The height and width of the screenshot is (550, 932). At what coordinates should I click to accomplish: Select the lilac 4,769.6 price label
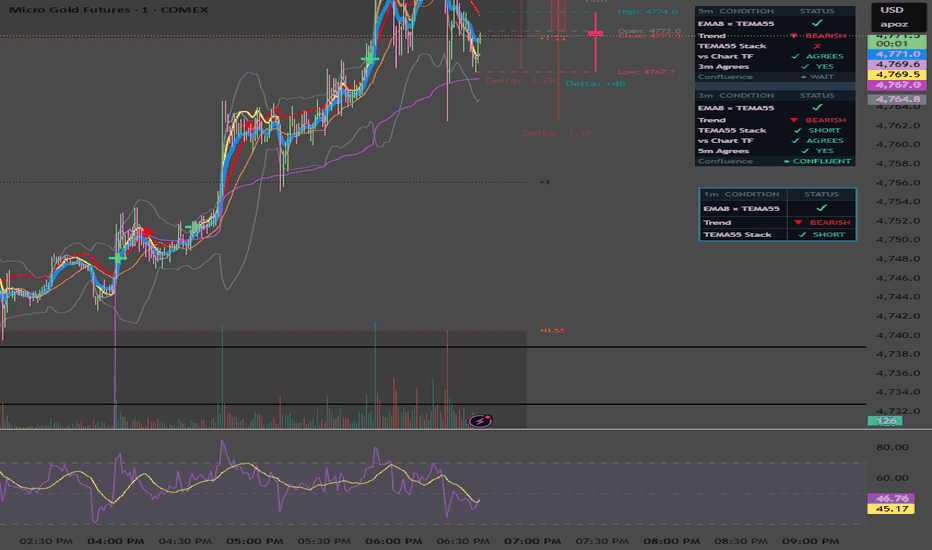[897, 64]
